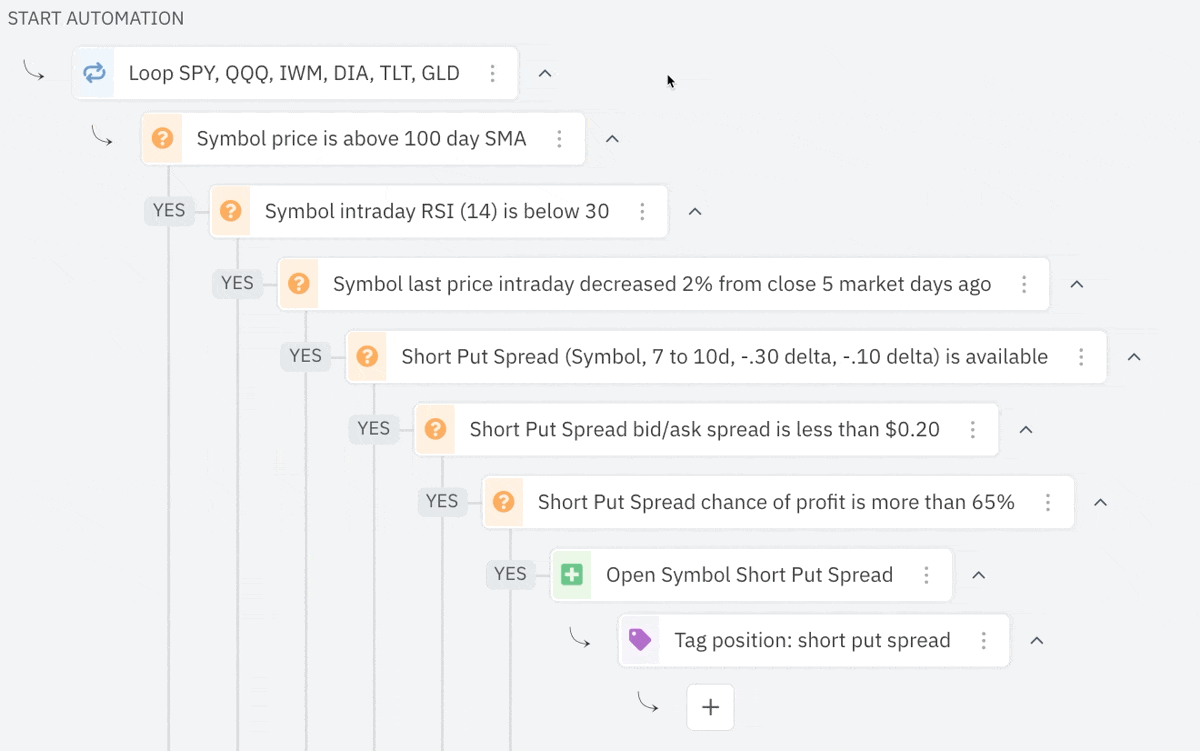Click the decision icon beside RSI condition
The width and height of the screenshot is (1200, 751).
[230, 211]
